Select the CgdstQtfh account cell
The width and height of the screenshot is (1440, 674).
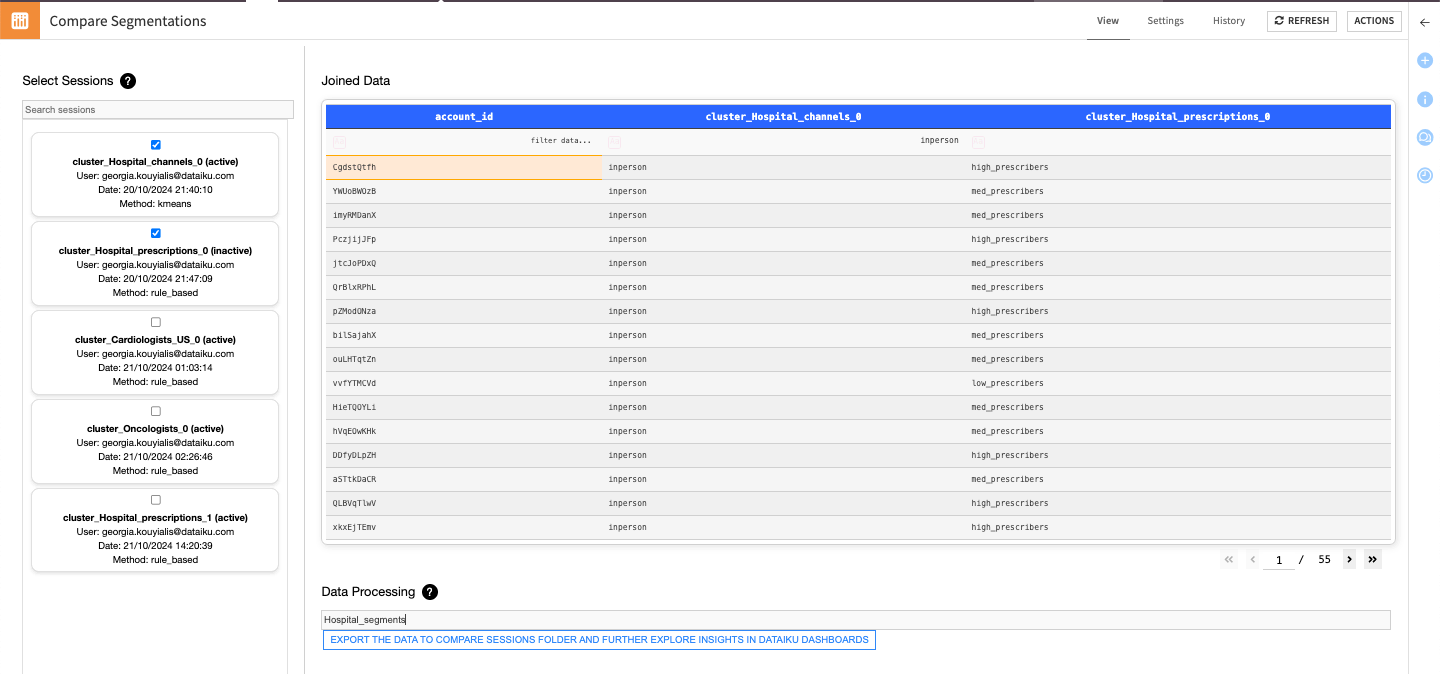[464, 168]
